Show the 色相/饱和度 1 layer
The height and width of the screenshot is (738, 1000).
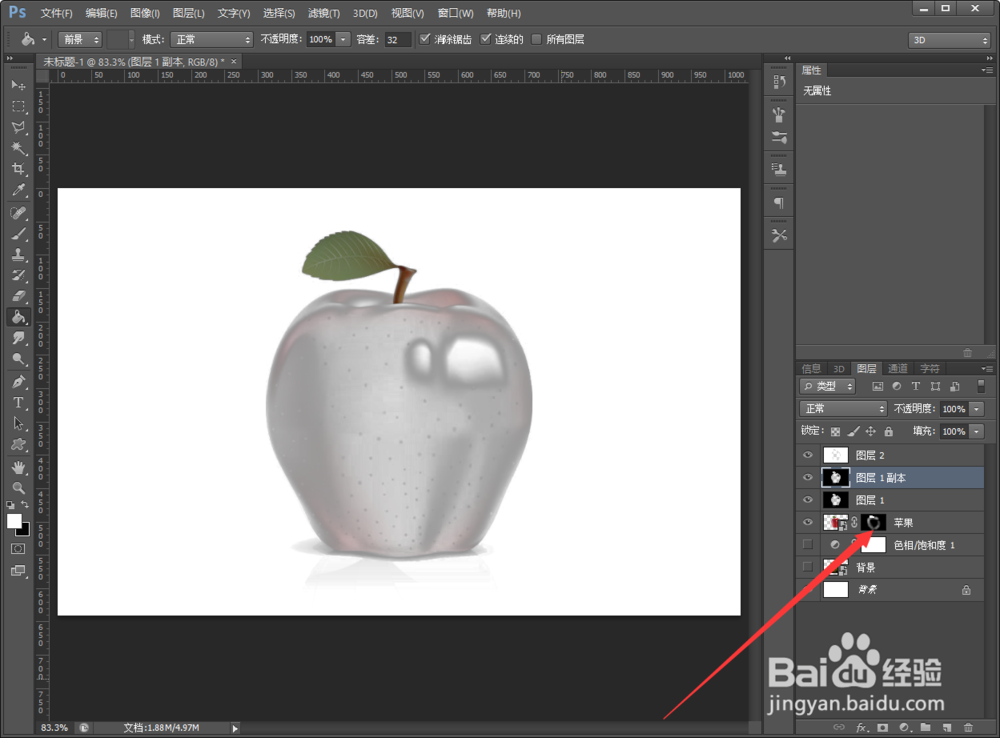point(808,544)
